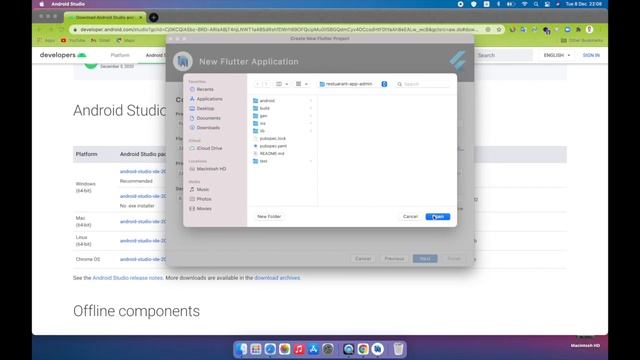Open the Platform nav item
The height and width of the screenshot is (360, 640).
click(x=120, y=55)
